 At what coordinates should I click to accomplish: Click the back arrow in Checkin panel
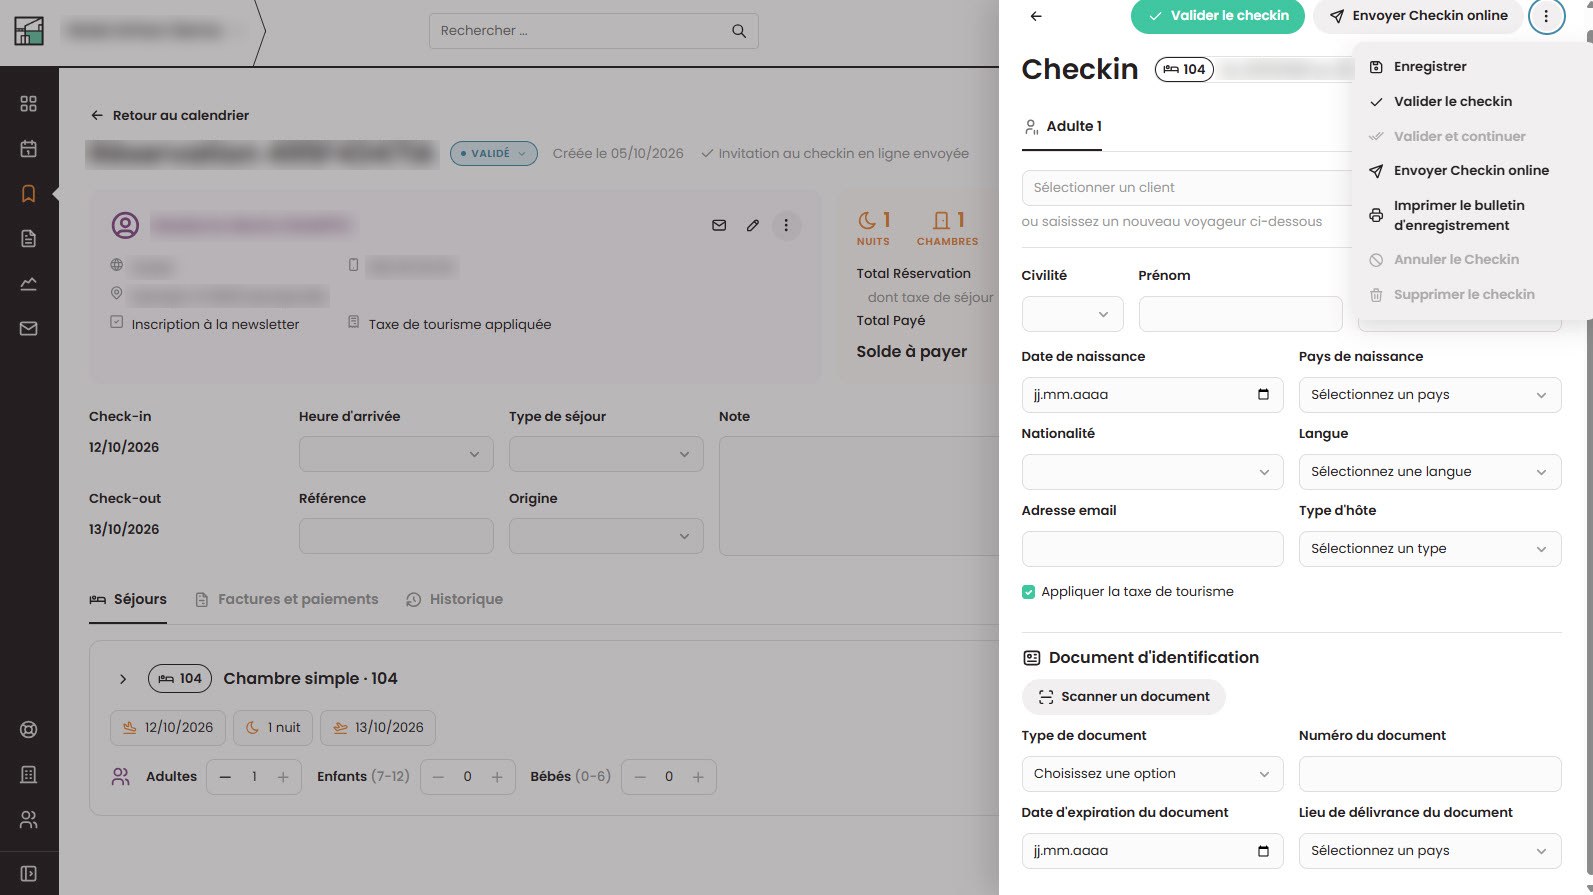tap(1036, 16)
